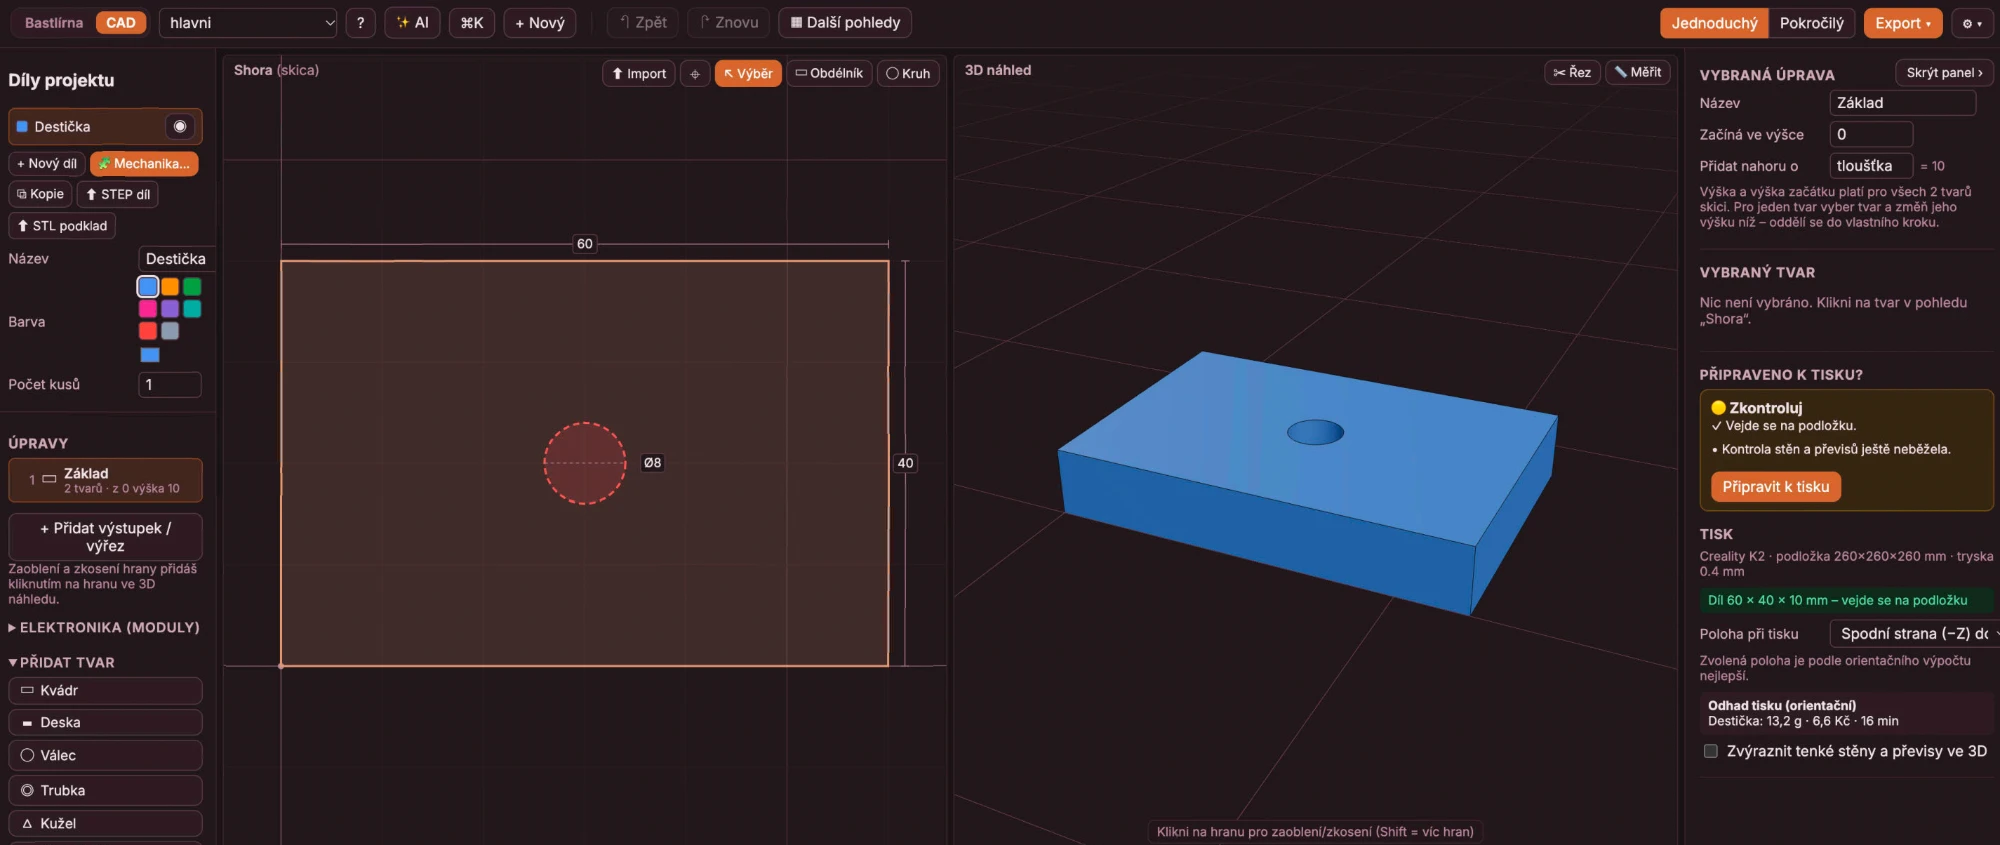Add a Deska plate shape

(x=105, y=722)
